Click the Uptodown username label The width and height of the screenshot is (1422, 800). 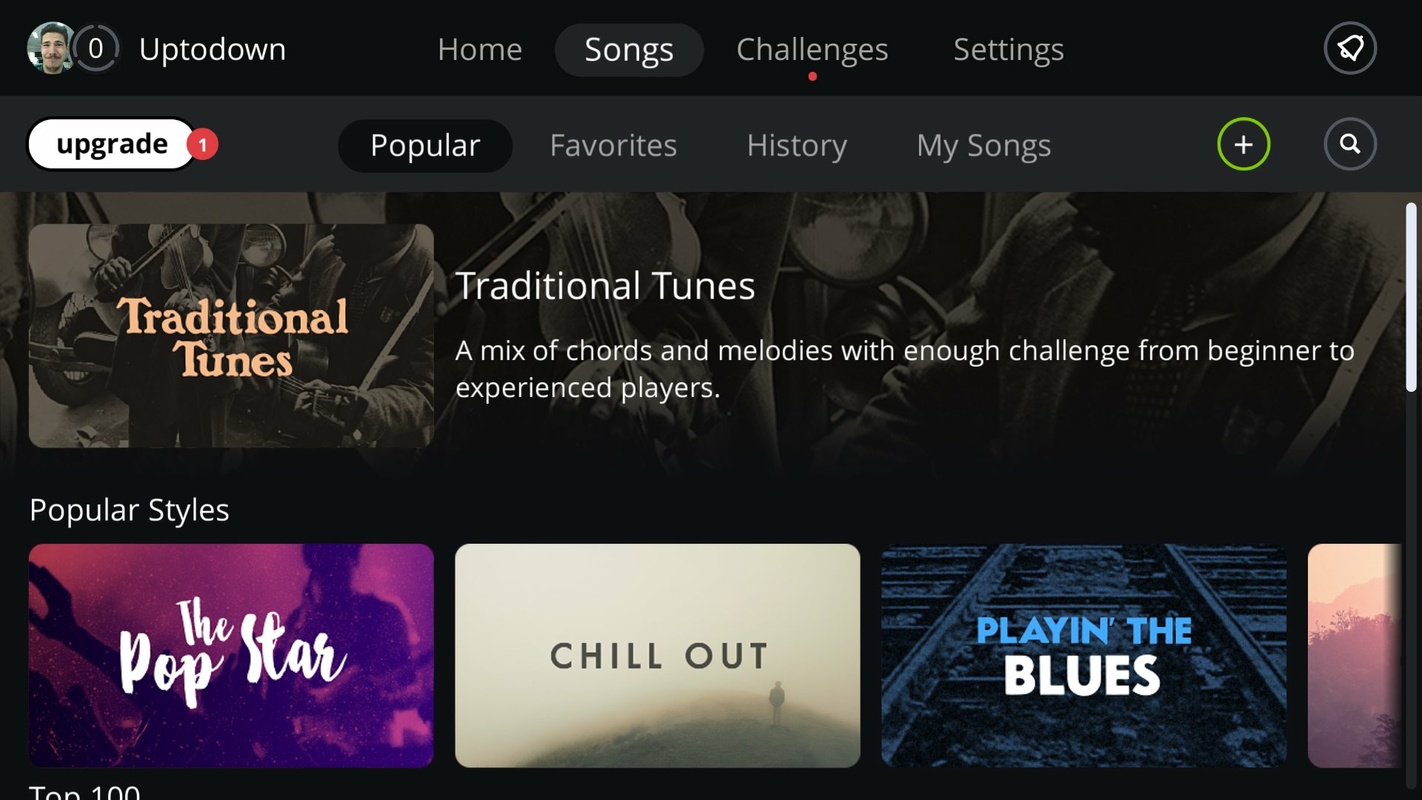click(212, 49)
